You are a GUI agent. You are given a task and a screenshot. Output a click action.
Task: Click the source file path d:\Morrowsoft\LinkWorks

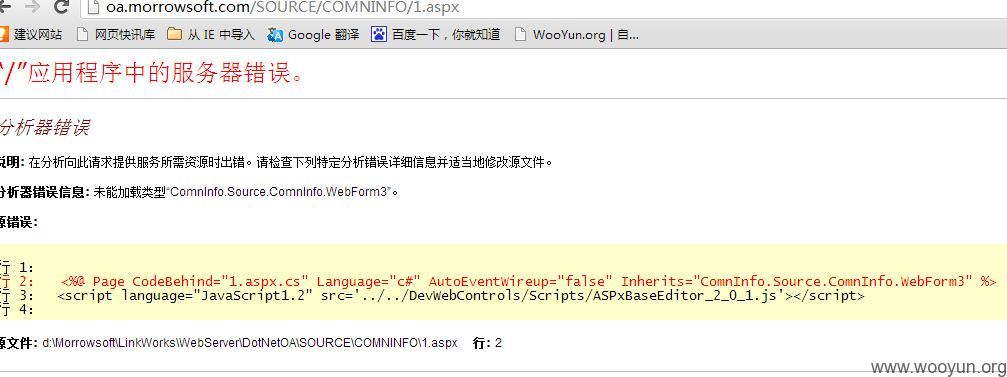250,343
